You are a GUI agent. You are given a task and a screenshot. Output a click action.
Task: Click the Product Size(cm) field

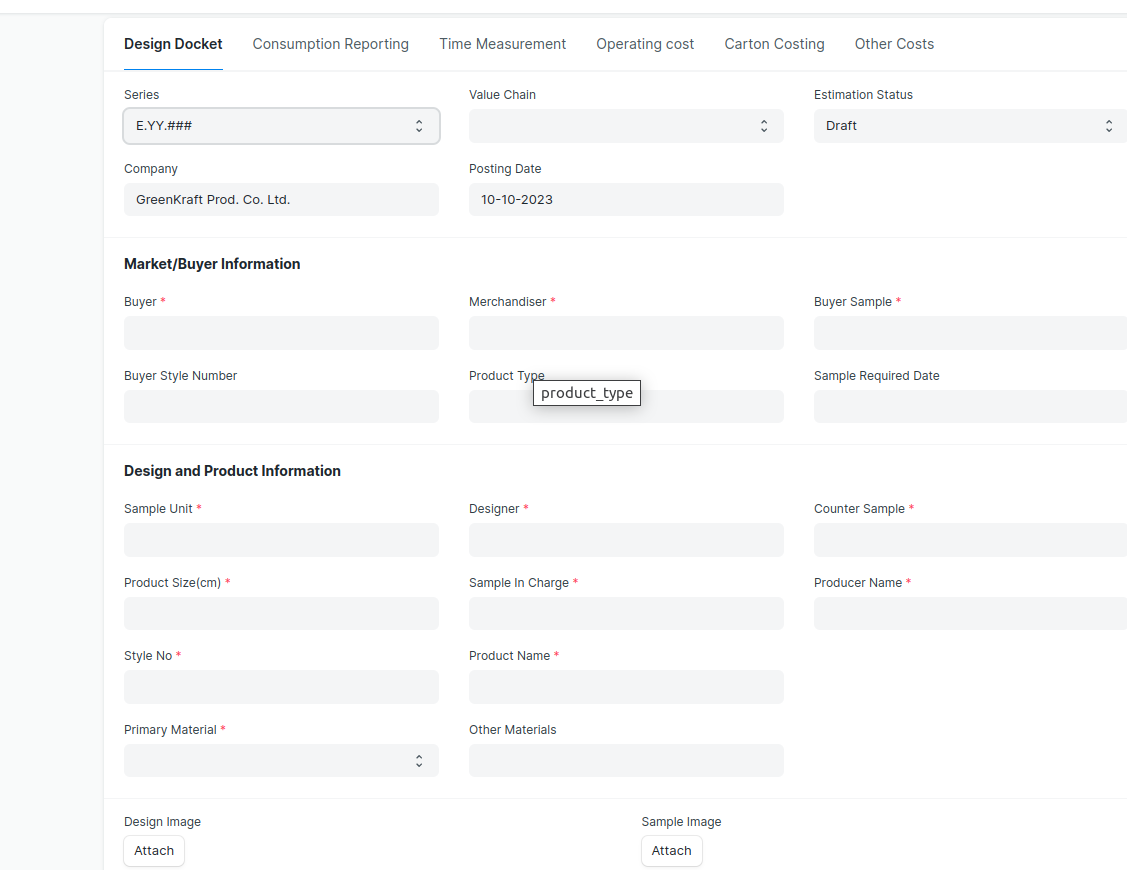[281, 614]
